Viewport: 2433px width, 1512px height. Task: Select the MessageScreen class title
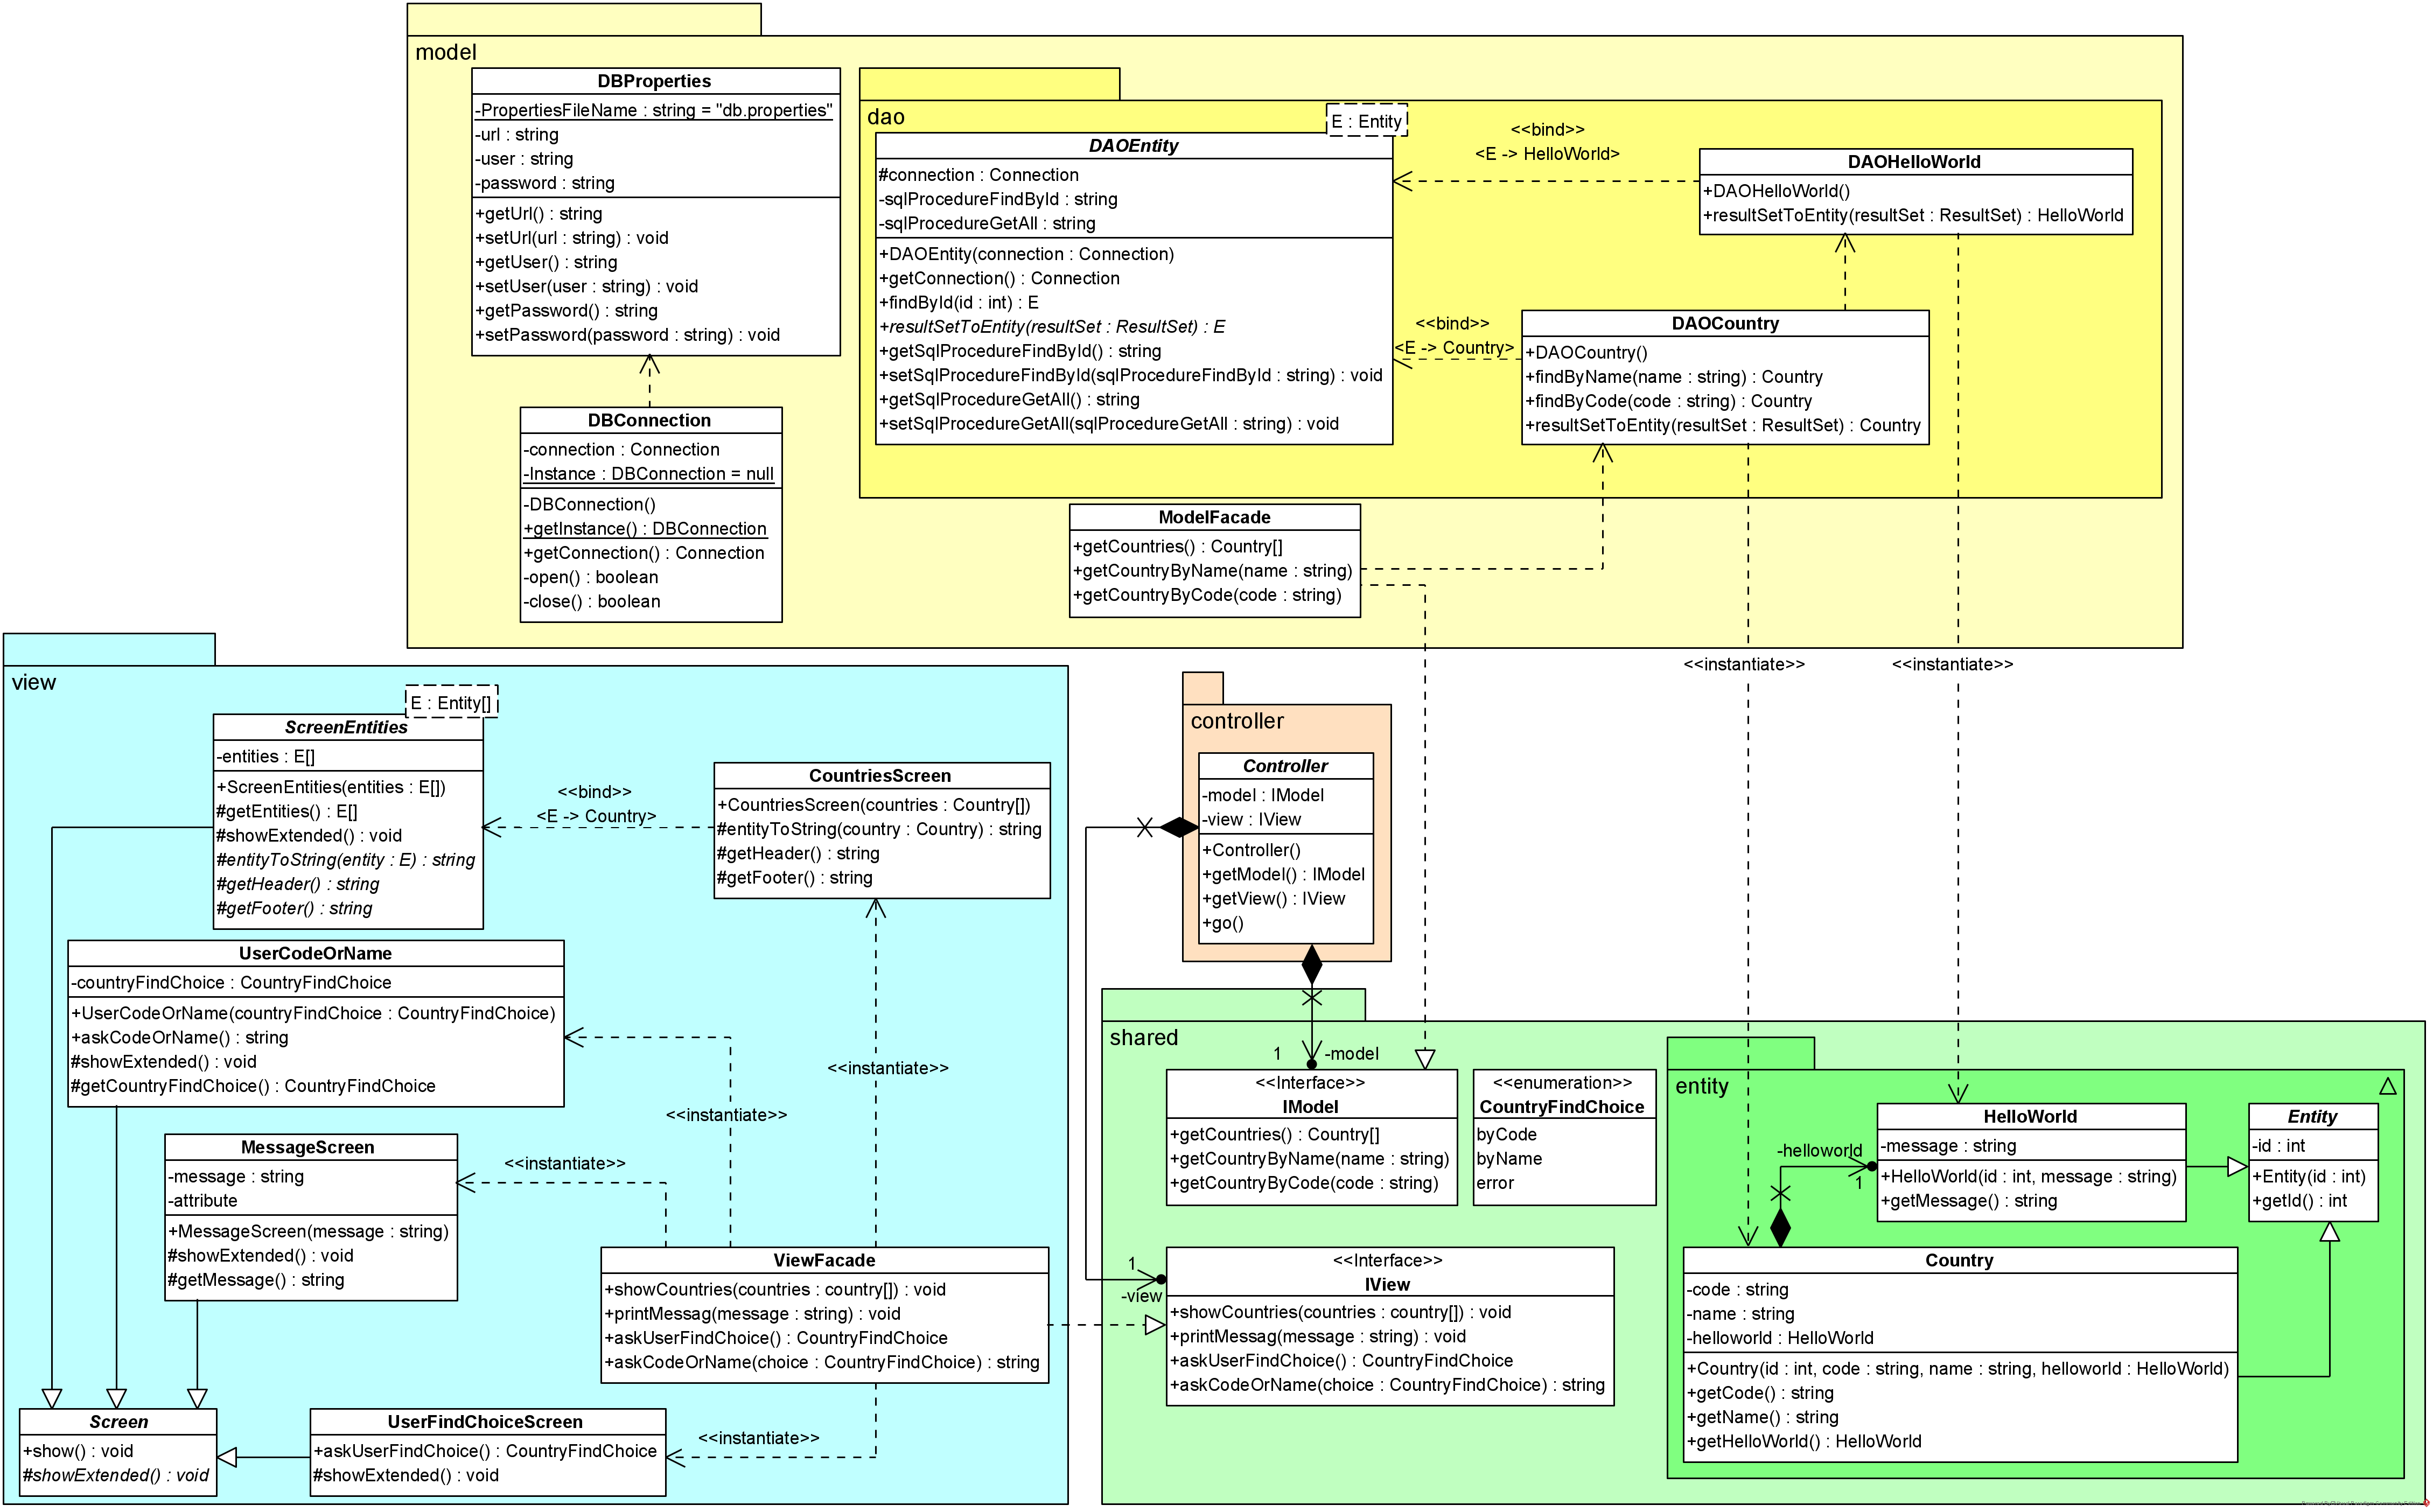click(x=308, y=1148)
